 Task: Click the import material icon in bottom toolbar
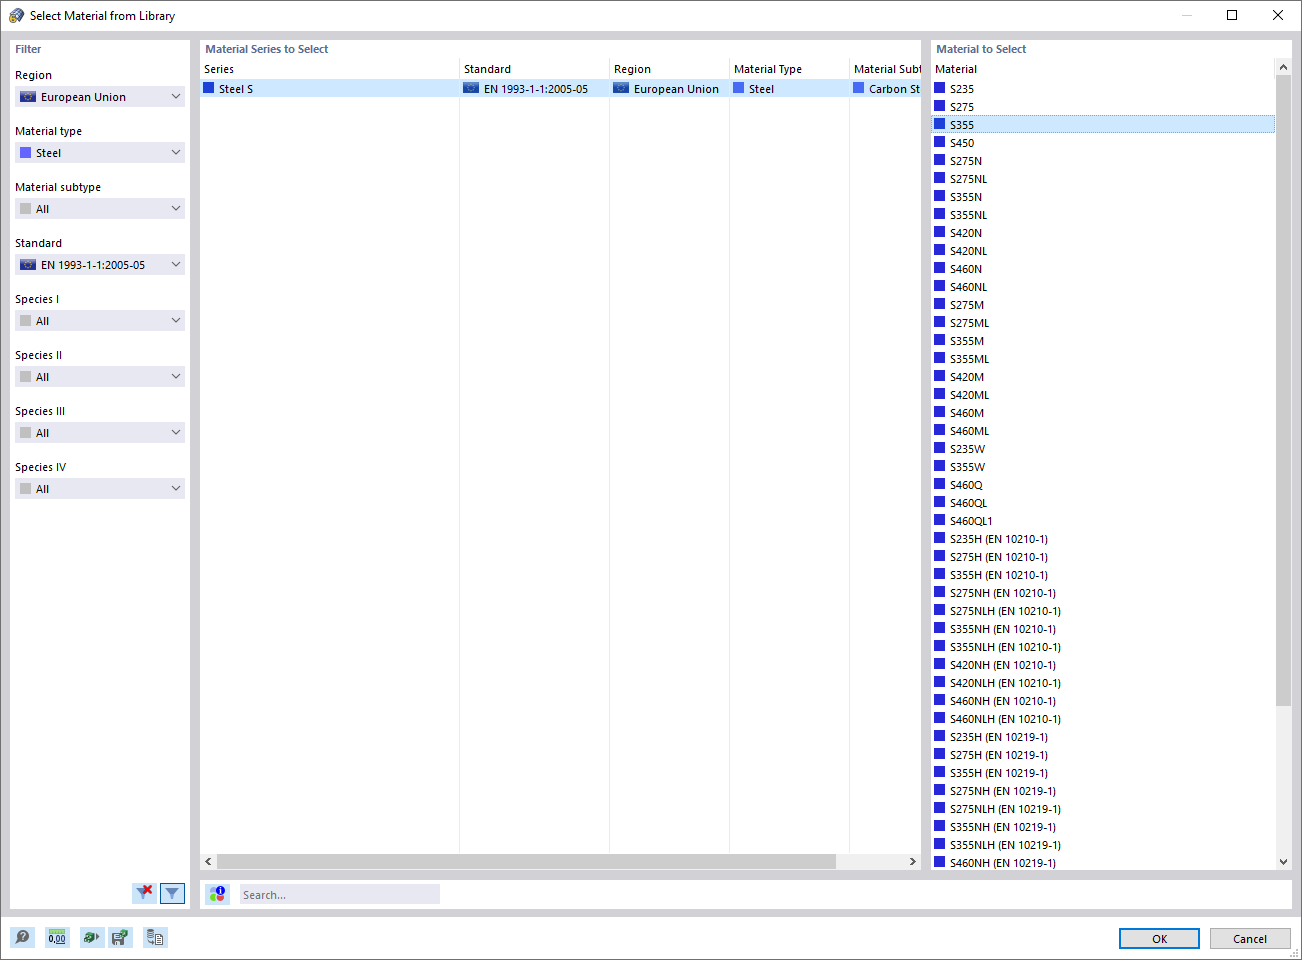(x=90, y=937)
